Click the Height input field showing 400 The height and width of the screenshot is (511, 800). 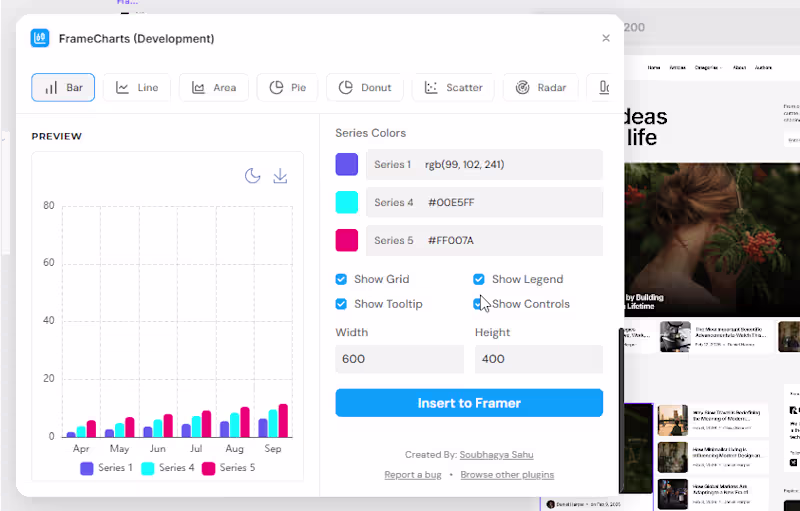(539, 359)
